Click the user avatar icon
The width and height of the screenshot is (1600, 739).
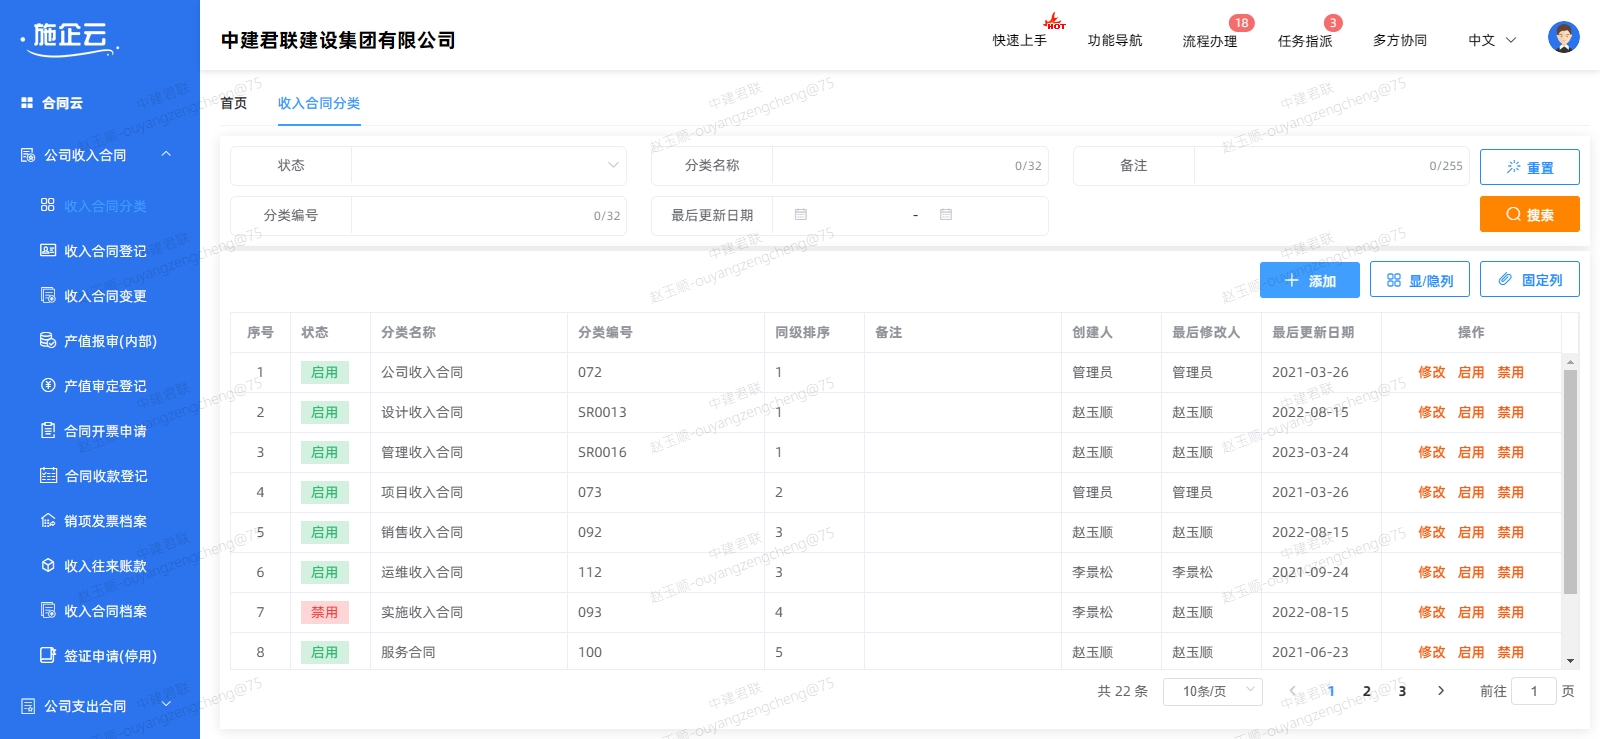[1563, 38]
